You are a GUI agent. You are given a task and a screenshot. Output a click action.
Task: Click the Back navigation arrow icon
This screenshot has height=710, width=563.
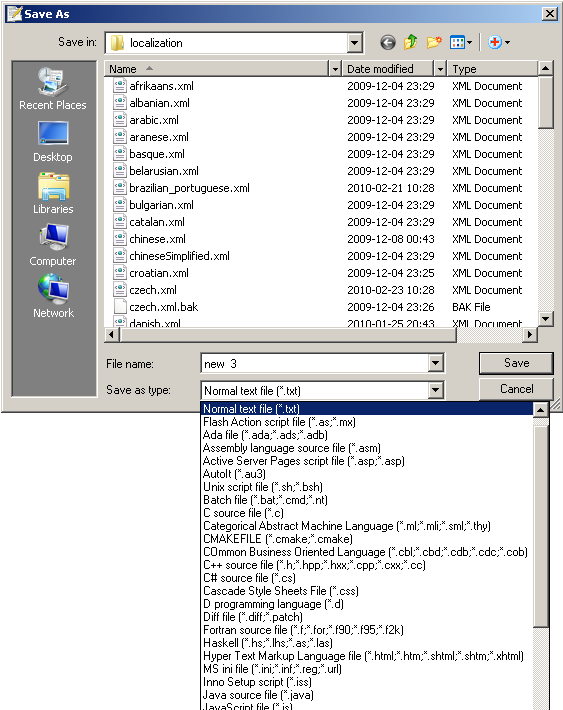coord(387,43)
